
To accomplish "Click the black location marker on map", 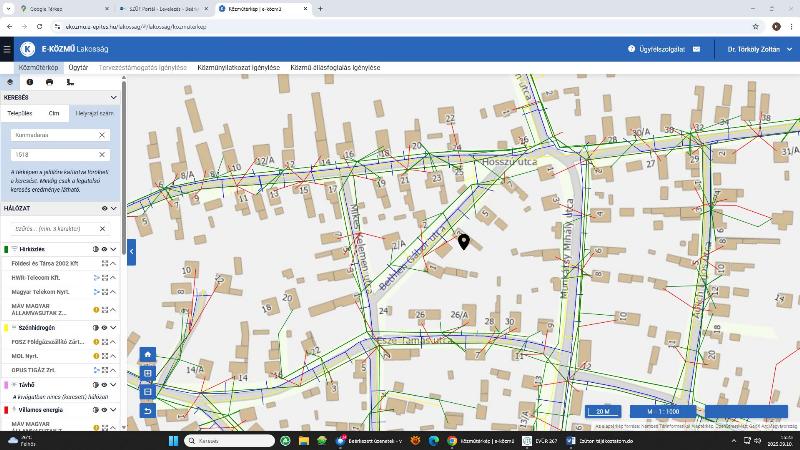I will [x=464, y=241].
